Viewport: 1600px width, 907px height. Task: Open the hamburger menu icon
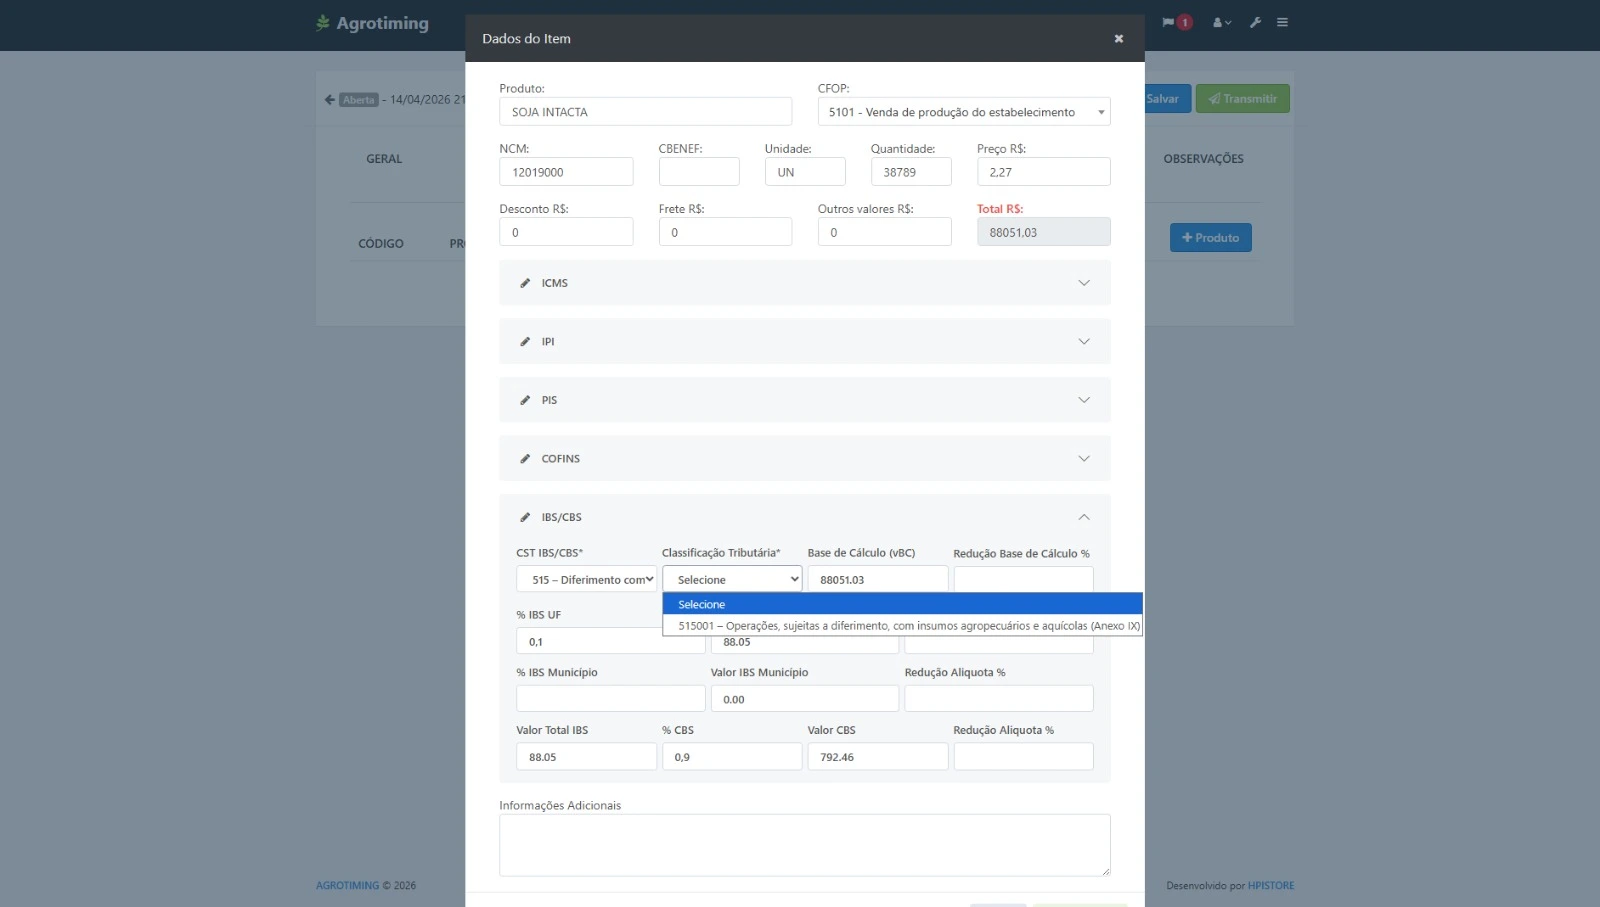(1282, 22)
